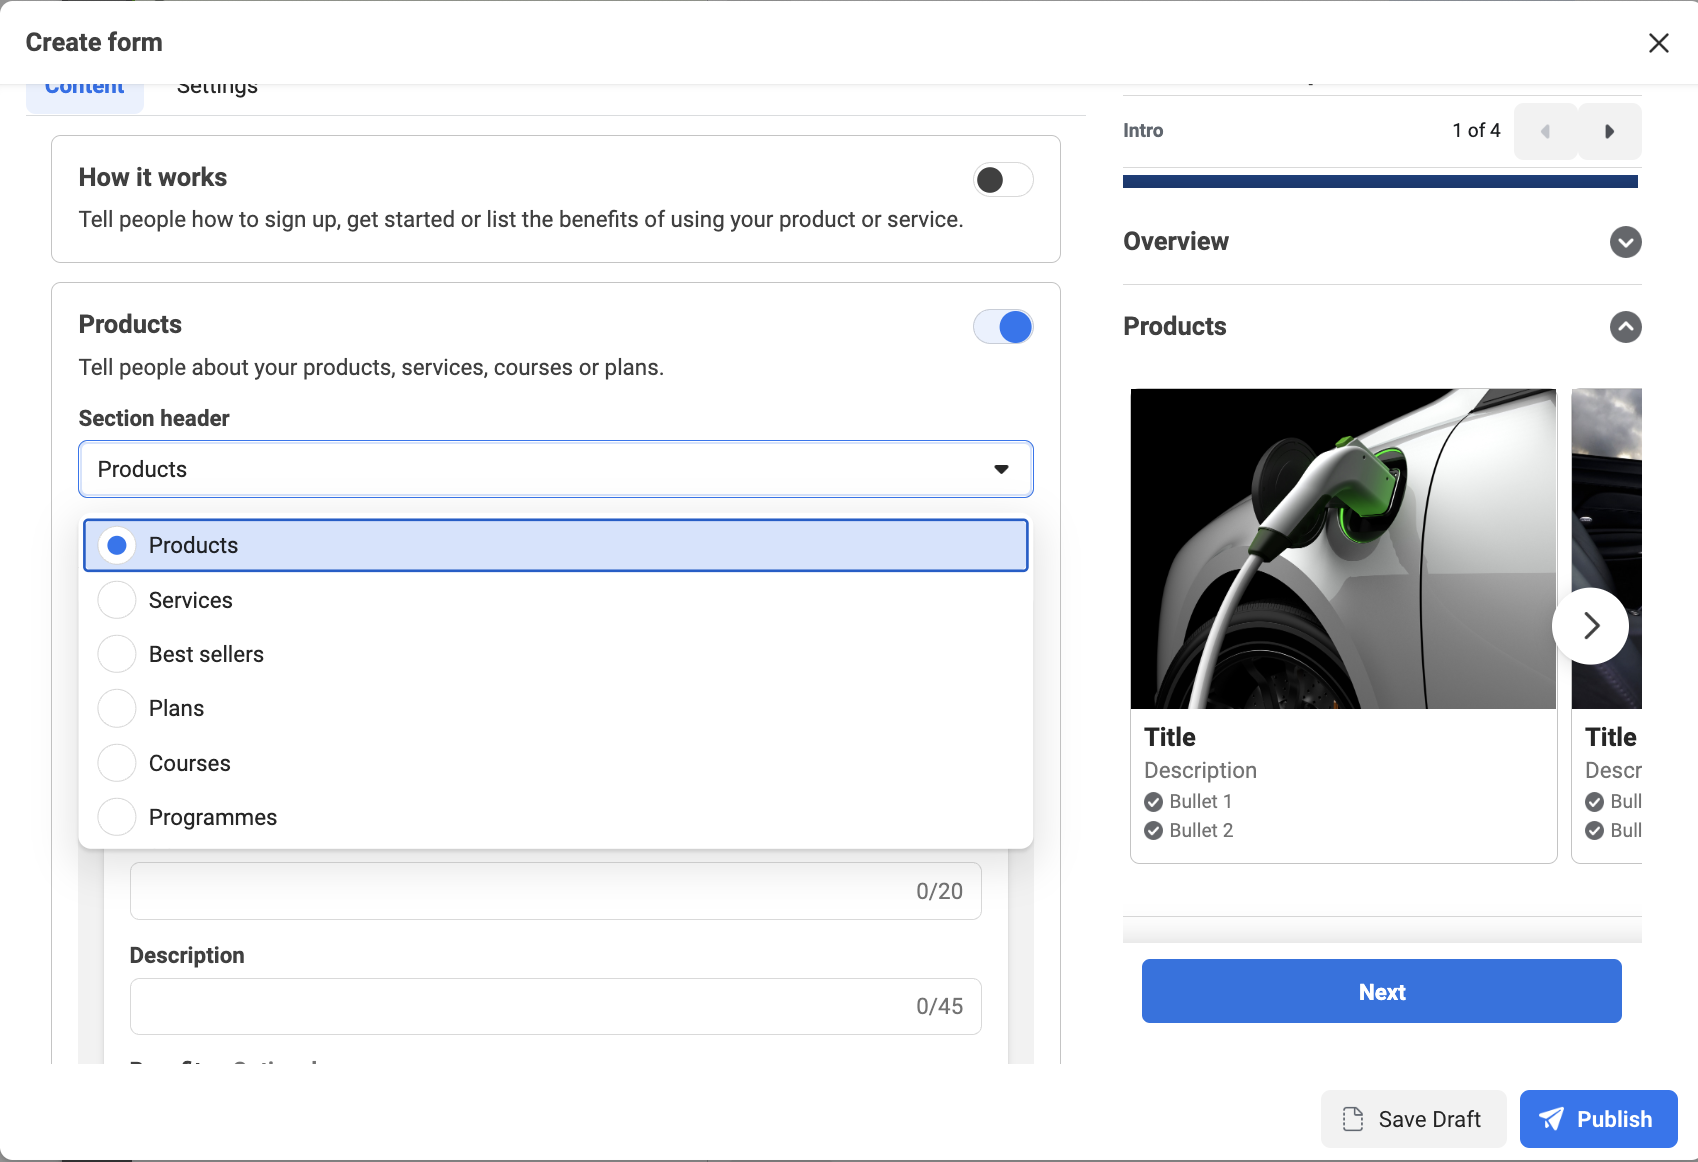Click the Publish paper plane icon
This screenshot has width=1698, height=1162.
coord(1551,1119)
